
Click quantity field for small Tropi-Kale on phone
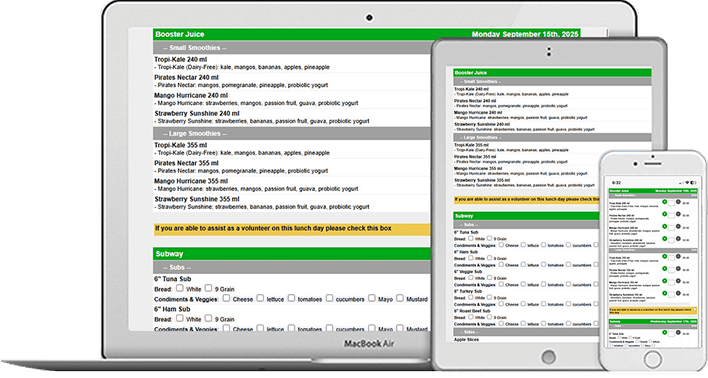[x=671, y=203]
